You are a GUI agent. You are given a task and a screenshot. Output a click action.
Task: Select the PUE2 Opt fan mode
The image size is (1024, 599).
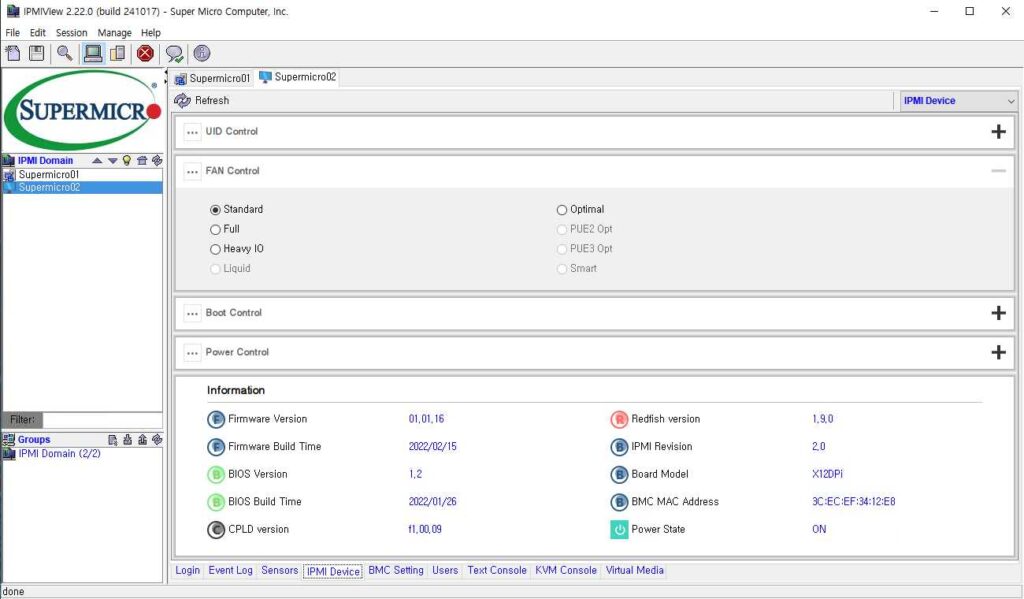562,229
